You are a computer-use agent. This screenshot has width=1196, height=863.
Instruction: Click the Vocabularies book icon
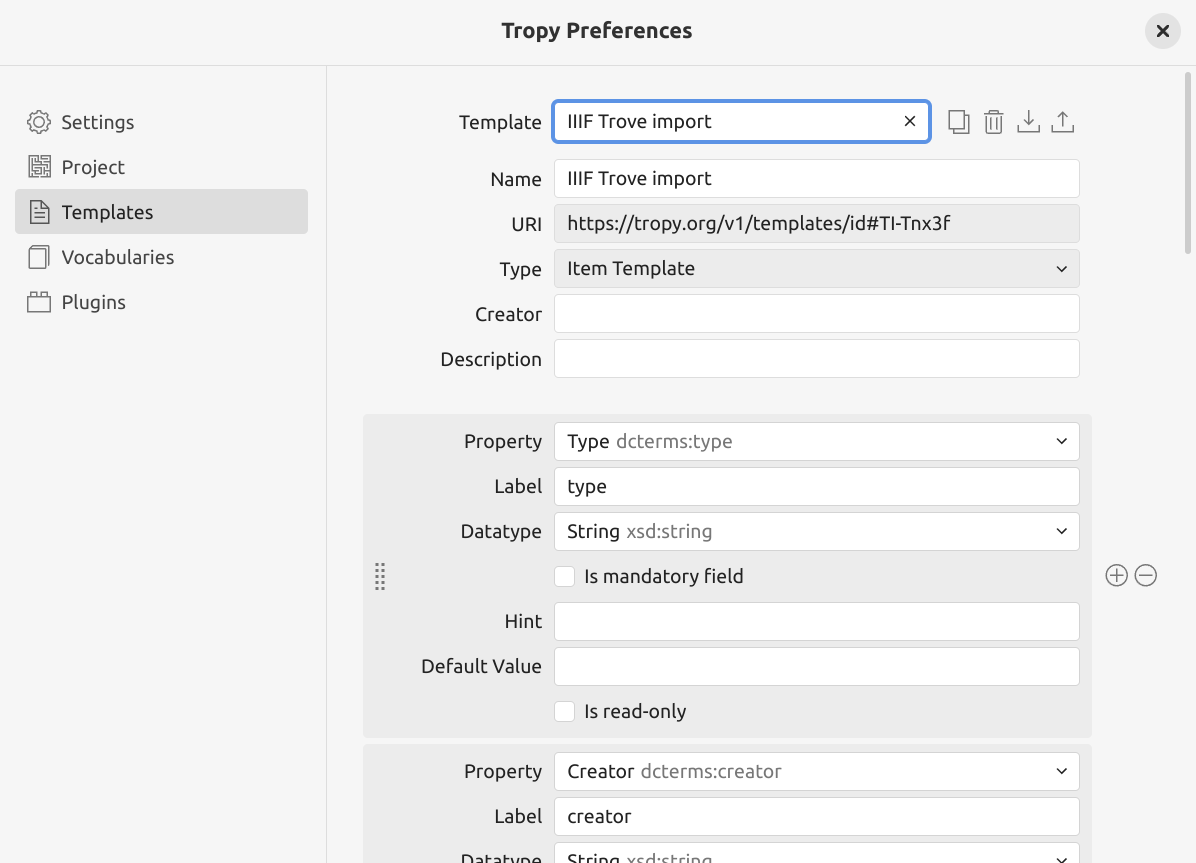click(39, 257)
